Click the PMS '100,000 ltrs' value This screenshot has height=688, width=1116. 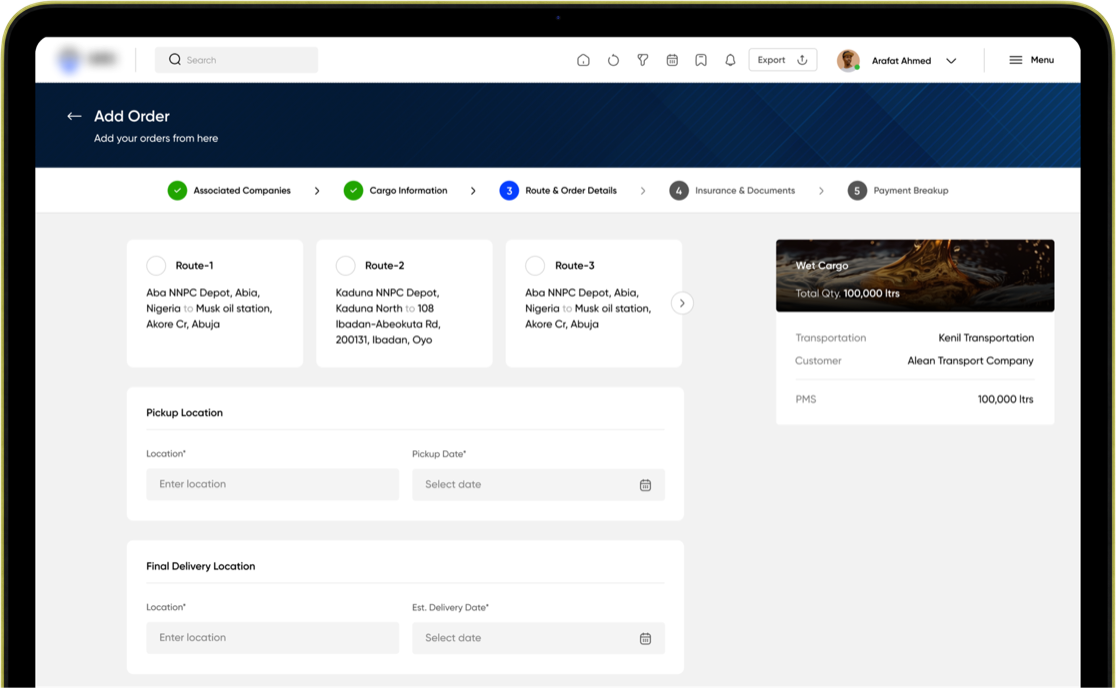[x=1005, y=399]
